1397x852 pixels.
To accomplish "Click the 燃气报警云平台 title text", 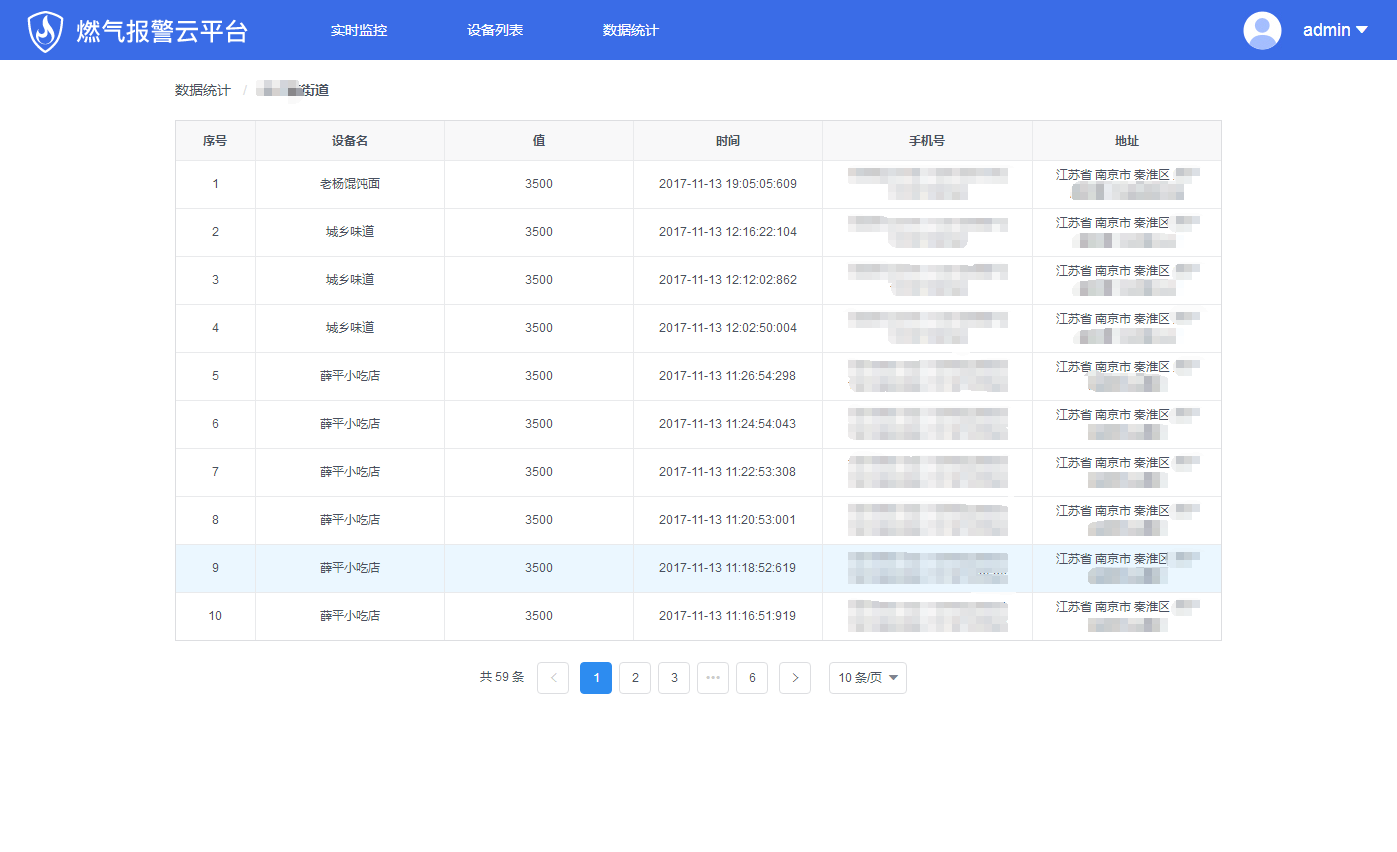I will 162,31.
